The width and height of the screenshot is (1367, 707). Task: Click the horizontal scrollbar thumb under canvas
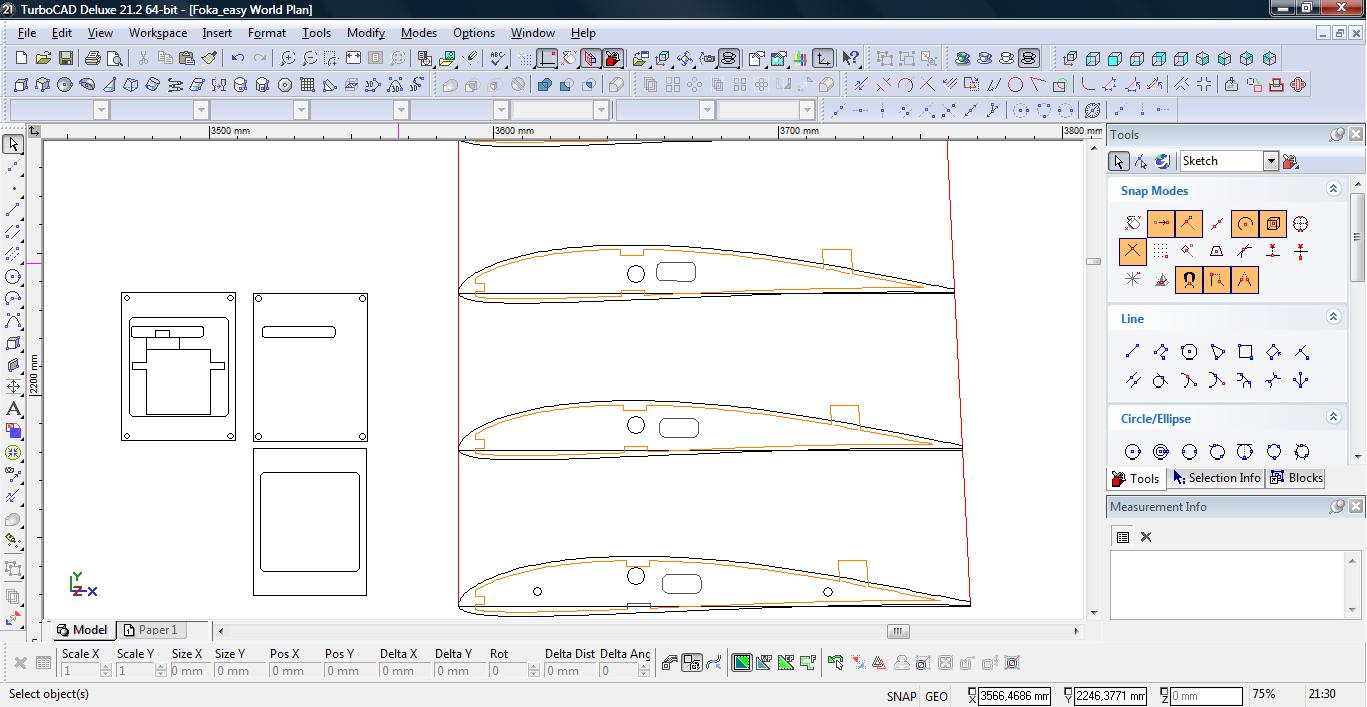(x=898, y=631)
